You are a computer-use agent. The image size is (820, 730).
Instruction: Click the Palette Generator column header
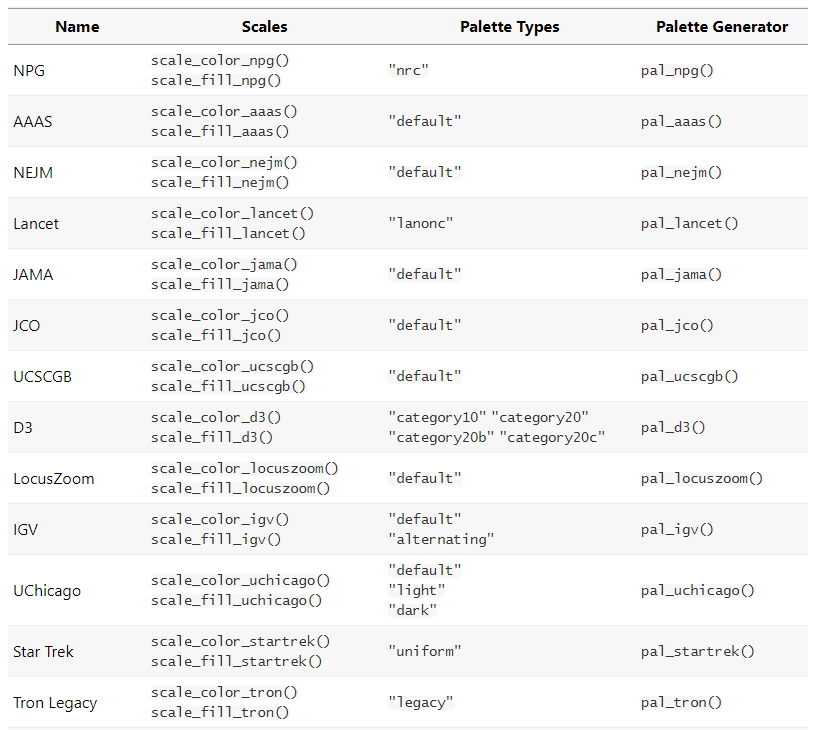pos(721,27)
